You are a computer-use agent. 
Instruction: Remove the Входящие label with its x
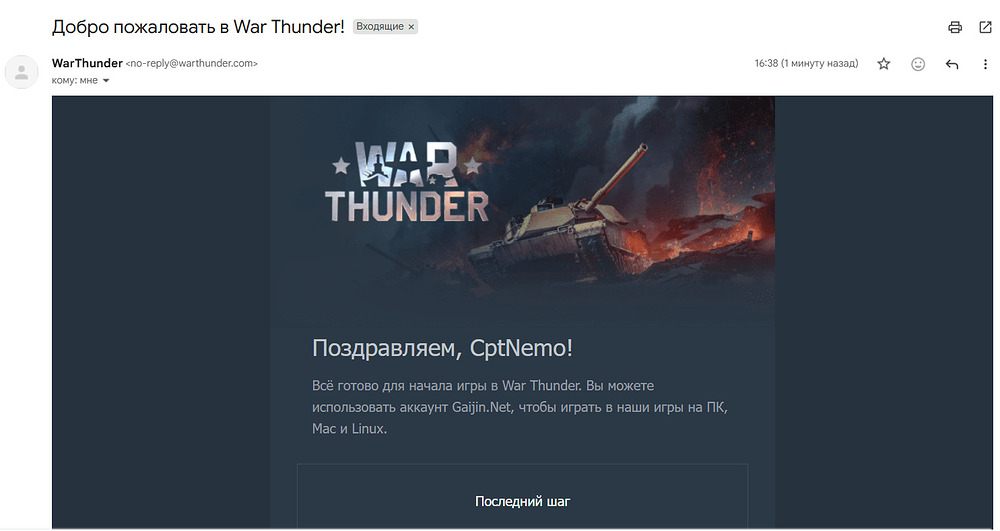411,27
